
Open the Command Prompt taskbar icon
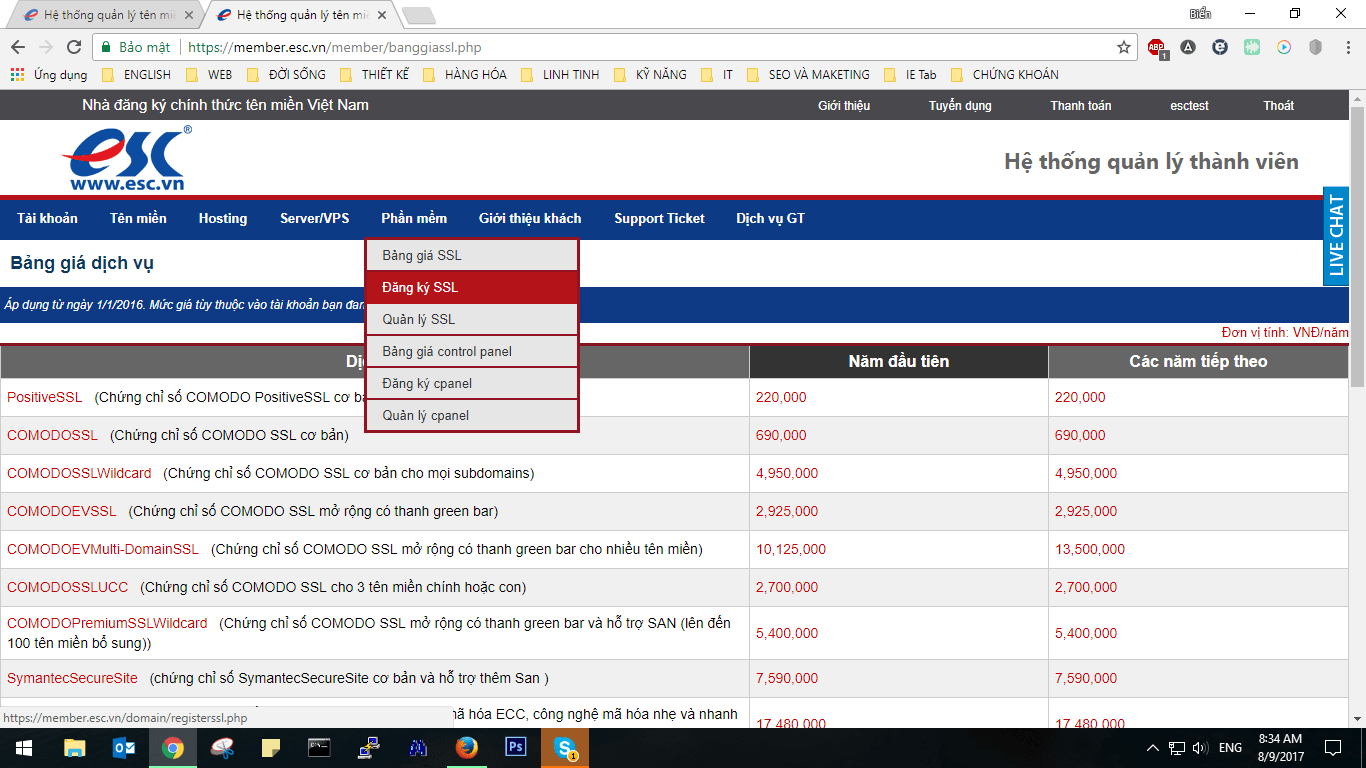tap(320, 747)
